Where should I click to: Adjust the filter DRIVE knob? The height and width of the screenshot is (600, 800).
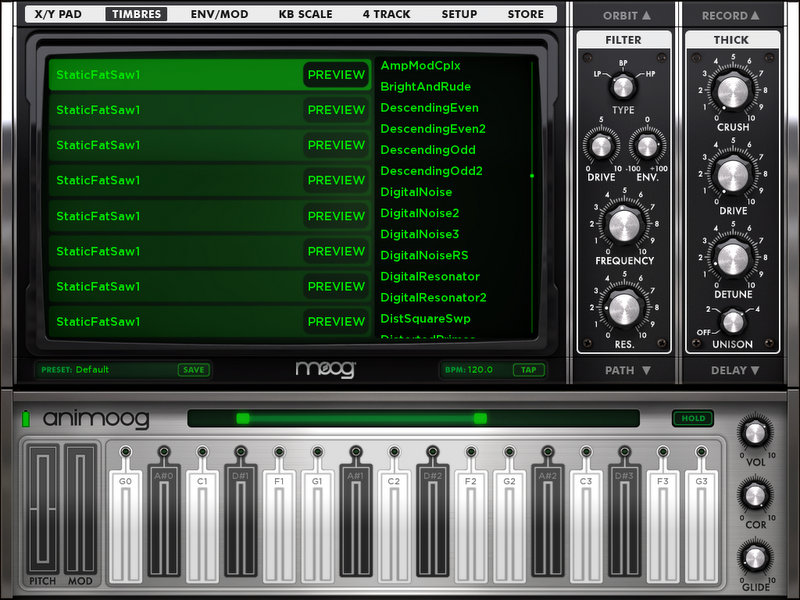[x=601, y=146]
